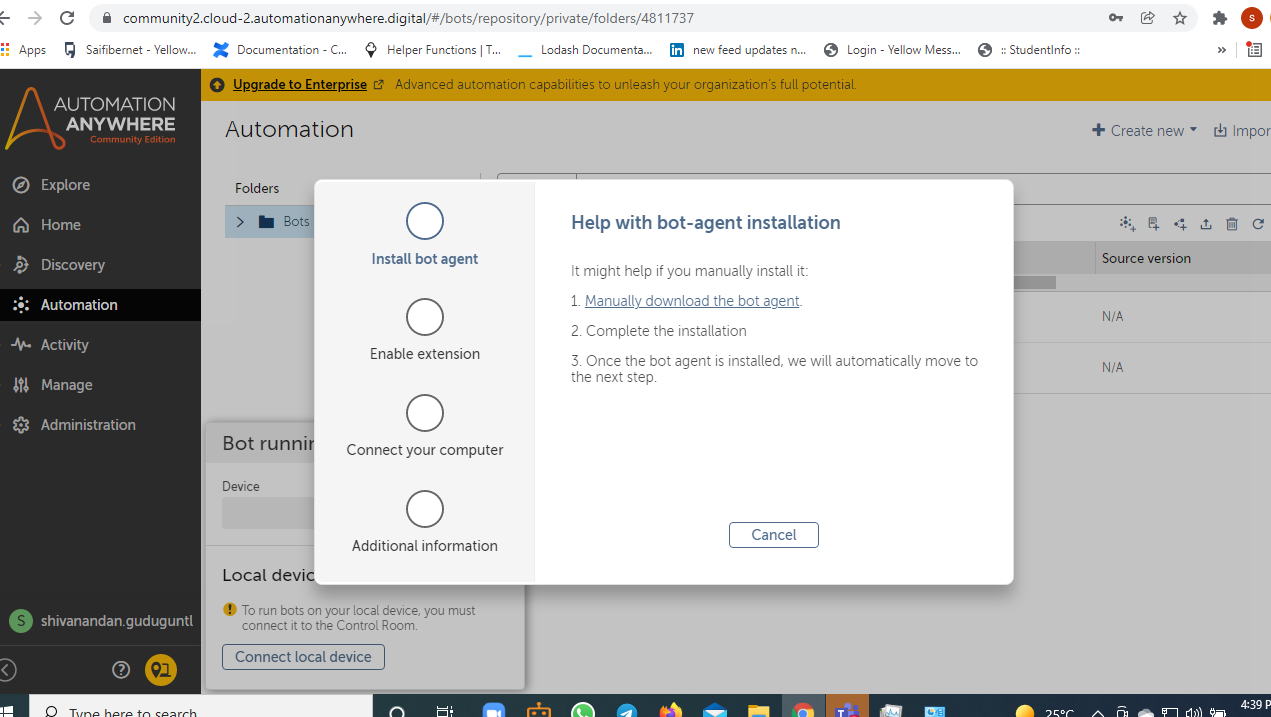This screenshot has width=1271, height=717.
Task: Open the Create new dropdown
Action: [1144, 131]
